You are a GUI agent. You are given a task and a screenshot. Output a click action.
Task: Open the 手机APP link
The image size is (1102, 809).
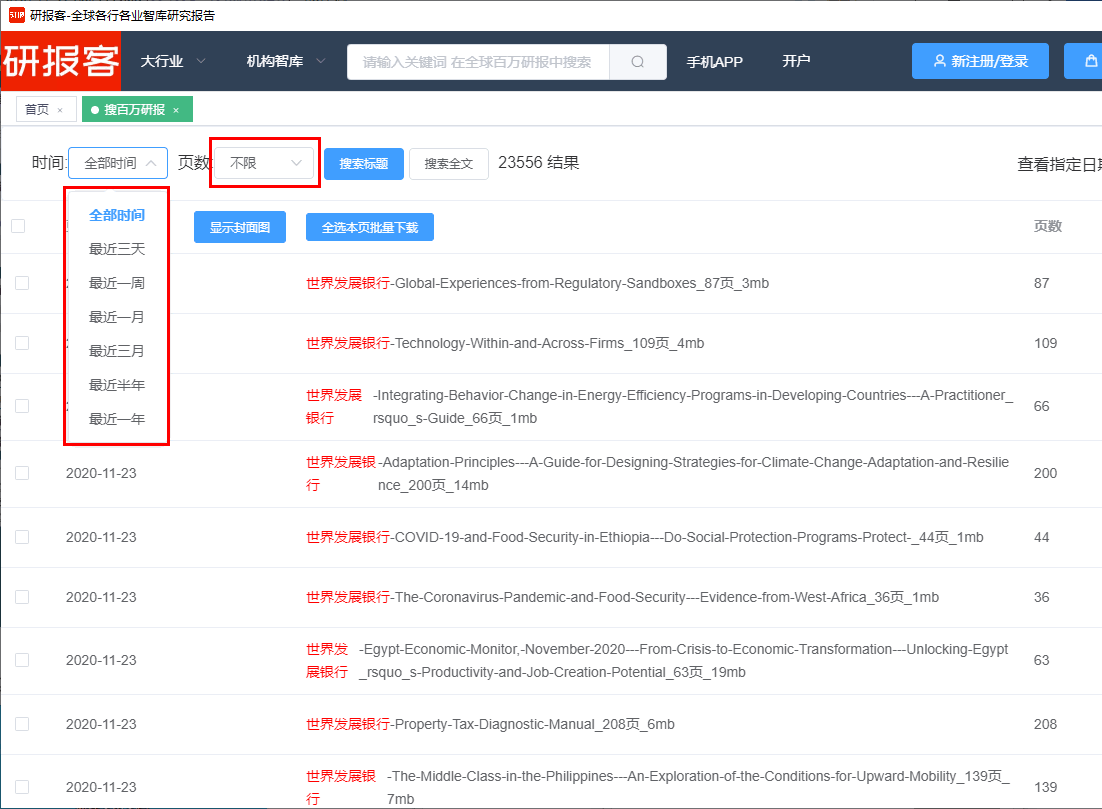pyautogui.click(x=715, y=62)
